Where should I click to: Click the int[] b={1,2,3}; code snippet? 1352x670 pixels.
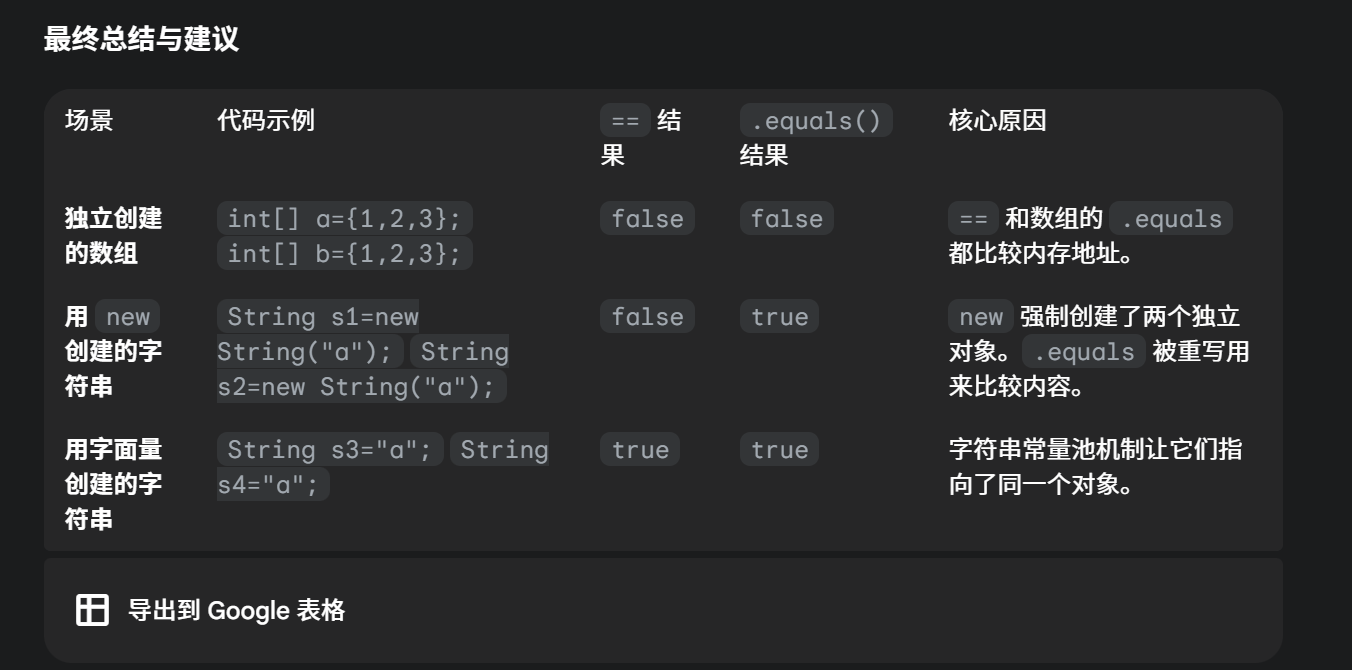pyautogui.click(x=345, y=253)
